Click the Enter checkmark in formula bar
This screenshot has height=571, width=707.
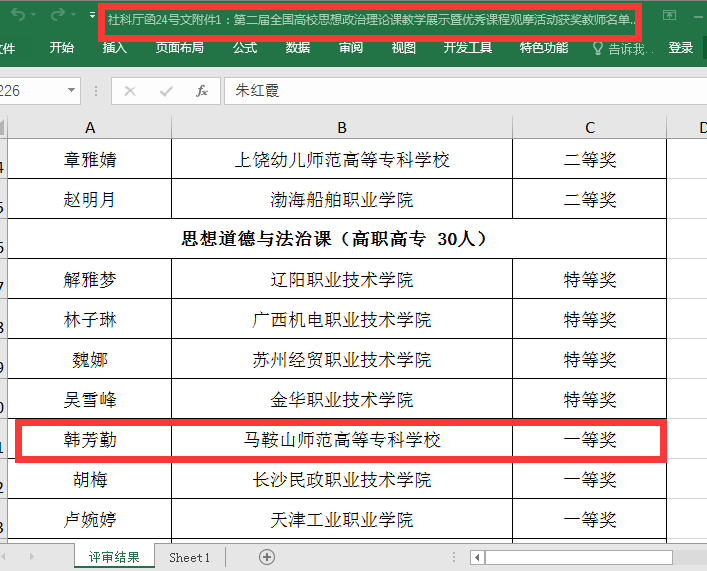click(x=165, y=91)
